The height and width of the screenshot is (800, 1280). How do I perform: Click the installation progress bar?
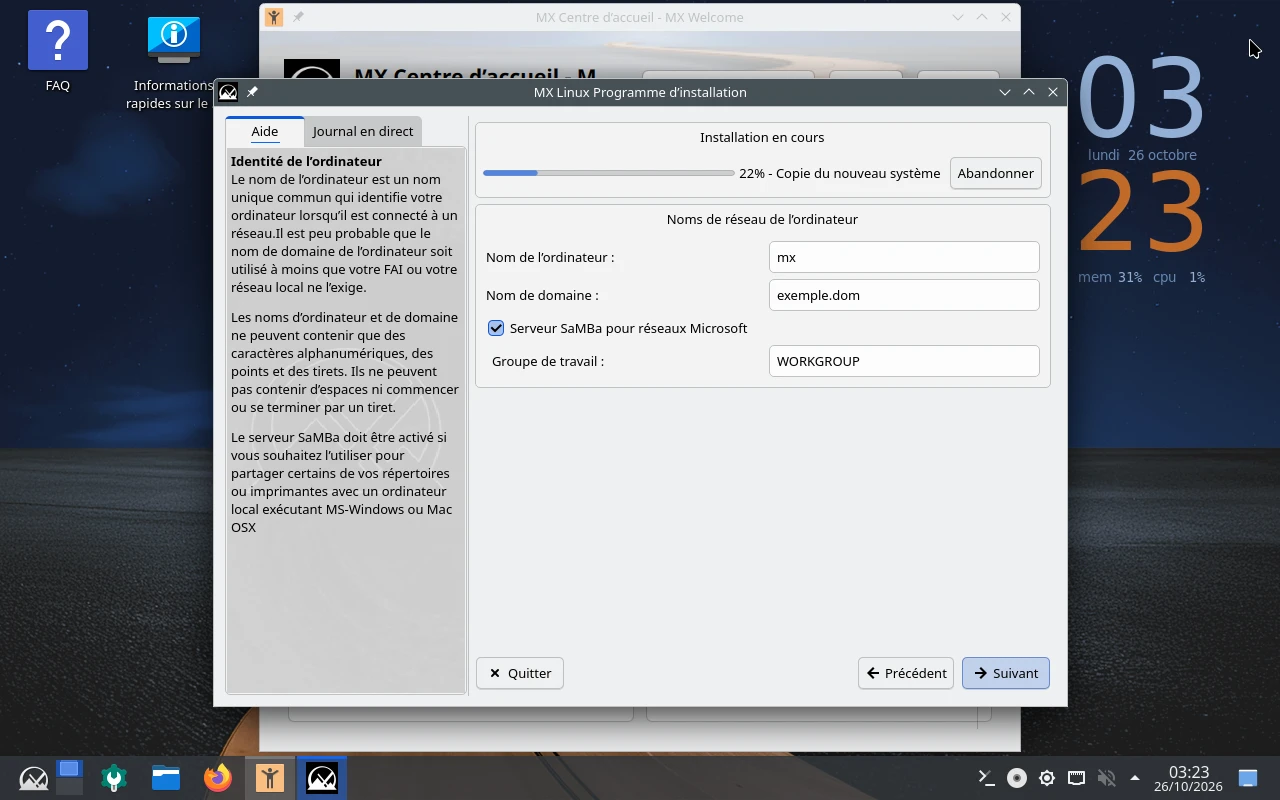[x=608, y=173]
